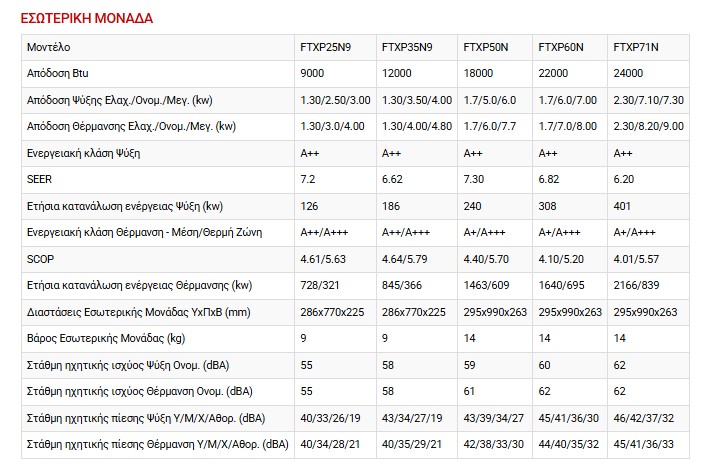Click the SCOP row label
This screenshot has width=724, height=470.
click(x=42, y=258)
